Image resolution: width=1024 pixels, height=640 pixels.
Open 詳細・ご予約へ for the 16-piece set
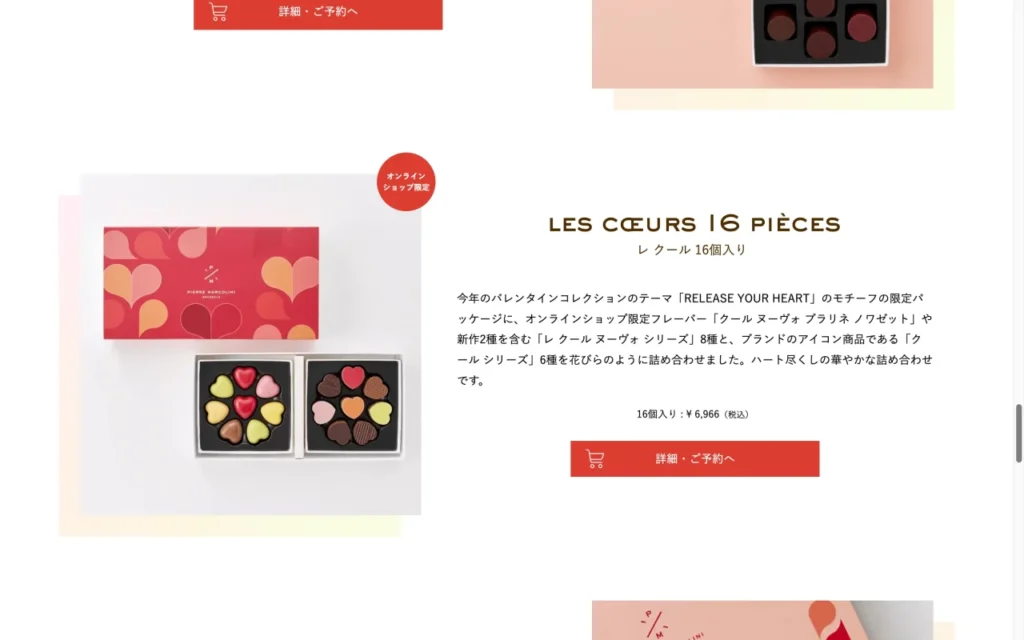click(x=695, y=458)
